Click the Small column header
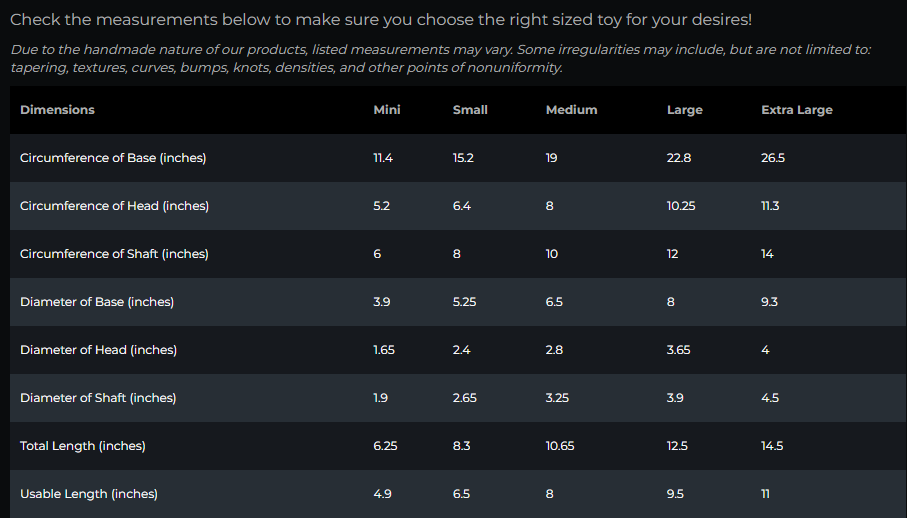 pos(470,110)
